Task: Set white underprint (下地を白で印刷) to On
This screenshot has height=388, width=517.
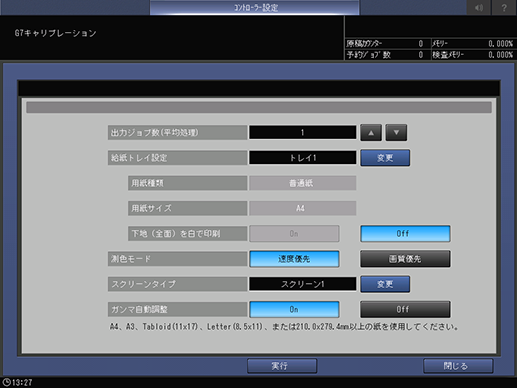Action: pyautogui.click(x=294, y=233)
